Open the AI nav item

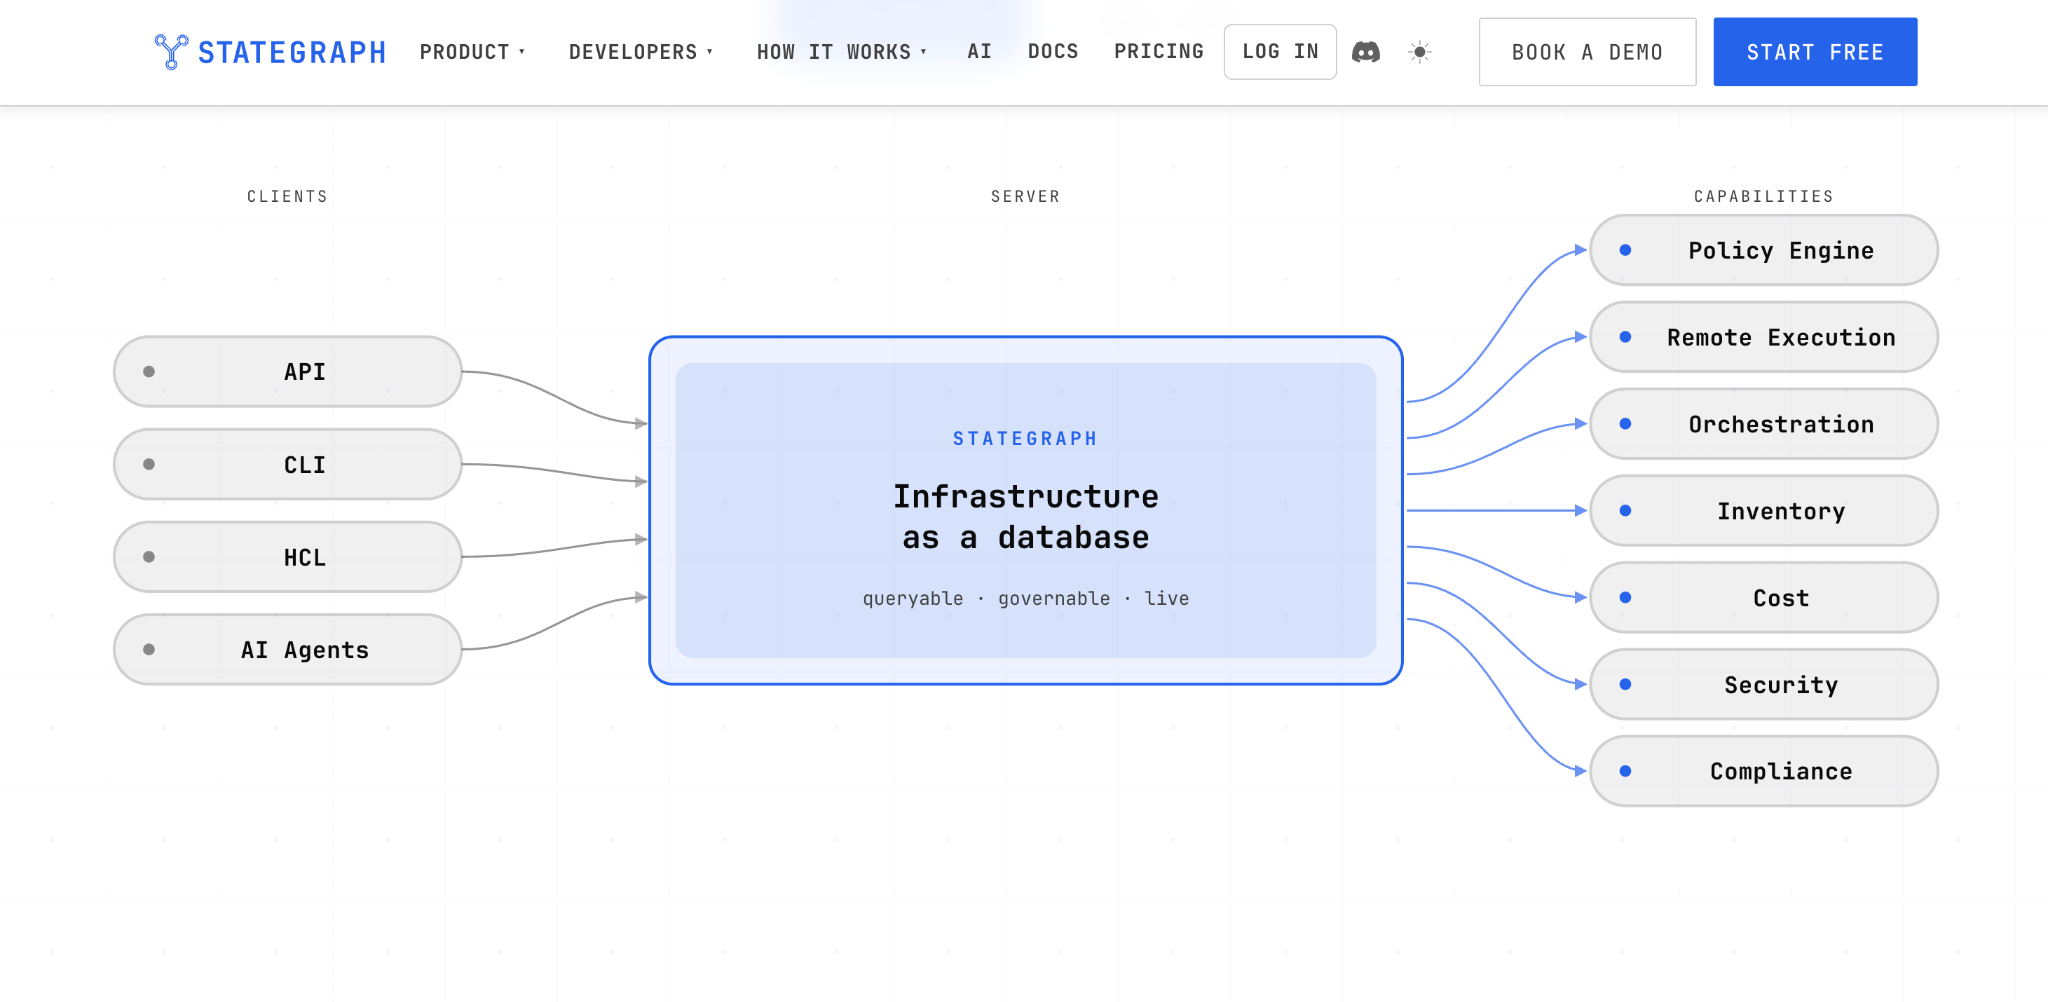[x=979, y=52]
